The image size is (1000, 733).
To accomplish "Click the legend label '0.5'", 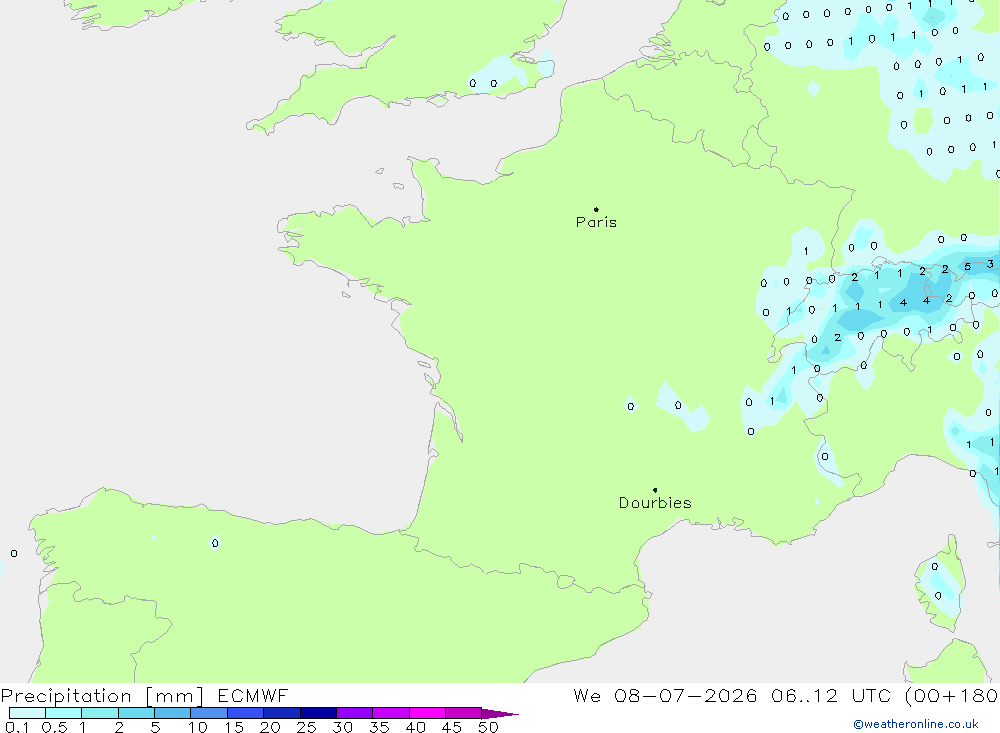I will (x=54, y=727).
